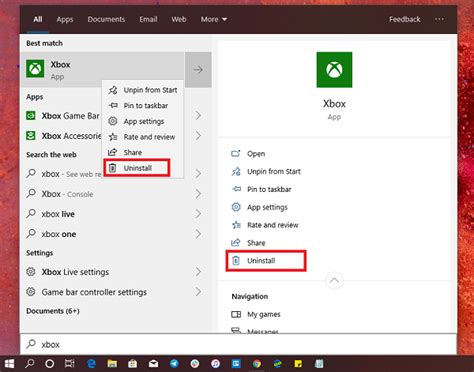Viewport: 474px width, 372px height.
Task: Open Microsoft Store from the taskbar
Action: coord(133,364)
